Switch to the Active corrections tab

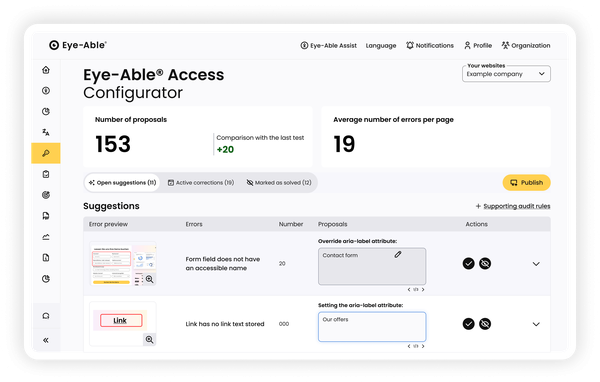point(201,183)
